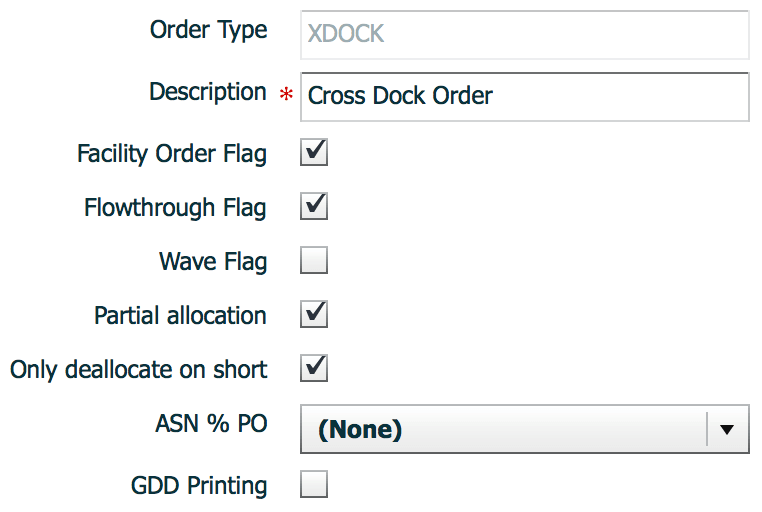Click the red required asterisk beside Description

tap(287, 97)
